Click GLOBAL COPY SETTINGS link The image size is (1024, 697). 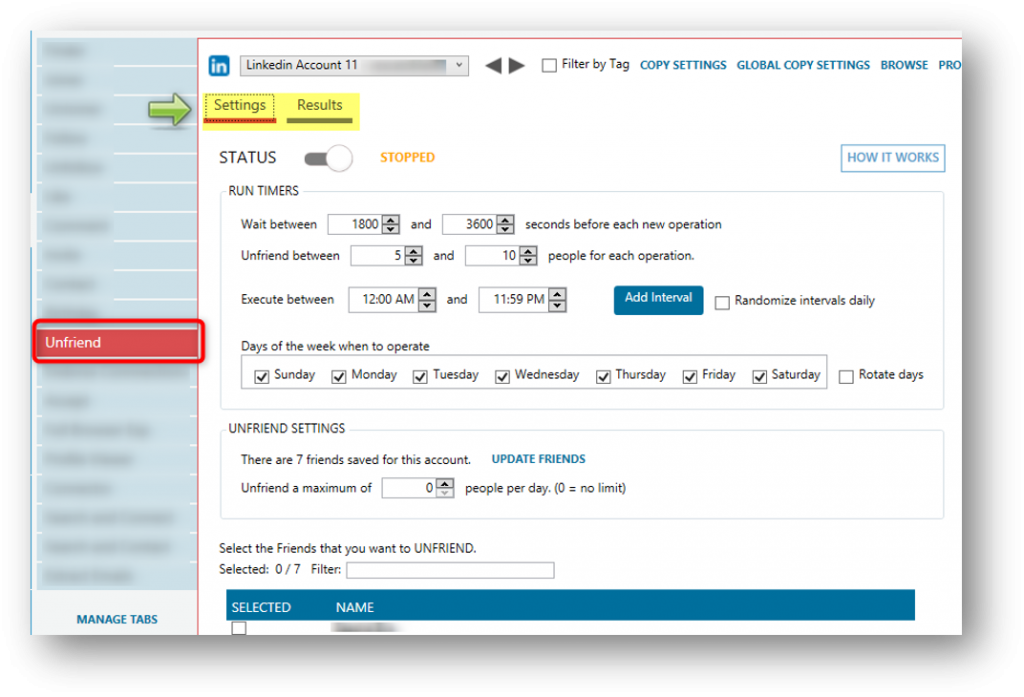click(803, 65)
